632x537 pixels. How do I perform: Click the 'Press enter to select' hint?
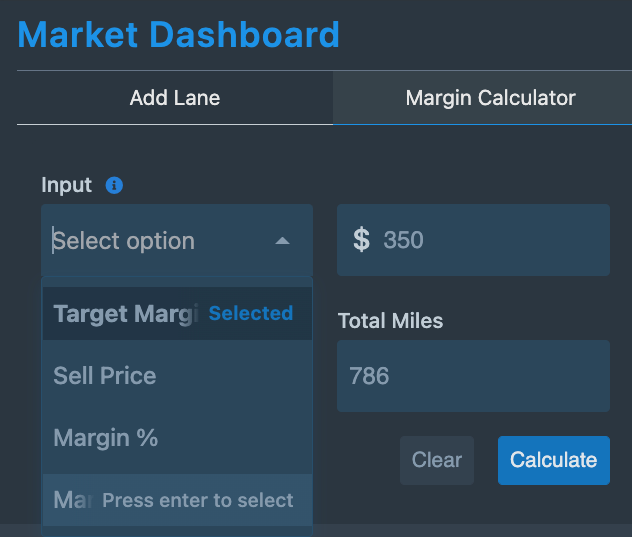(198, 501)
